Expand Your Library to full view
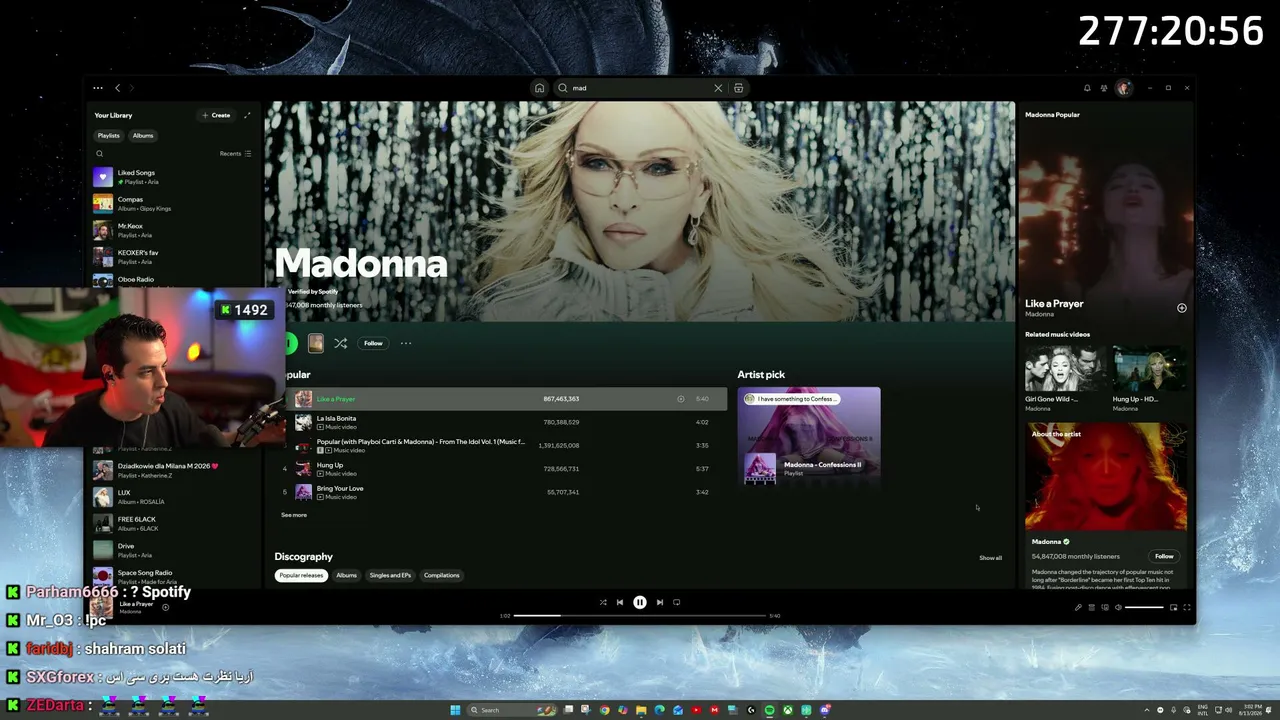Image resolution: width=1280 pixels, height=720 pixels. pos(247,115)
